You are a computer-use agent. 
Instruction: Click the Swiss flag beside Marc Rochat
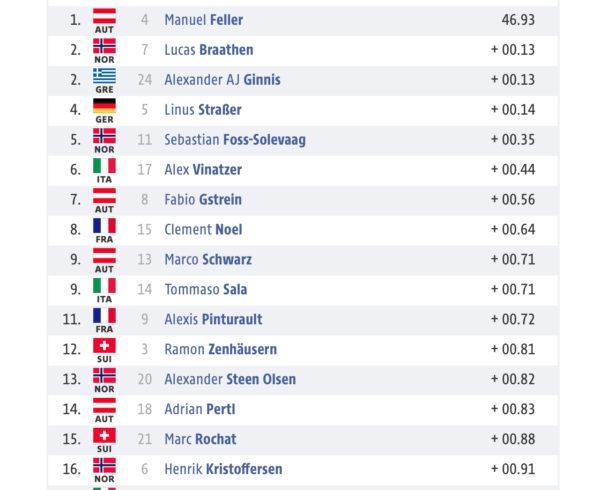(104, 435)
